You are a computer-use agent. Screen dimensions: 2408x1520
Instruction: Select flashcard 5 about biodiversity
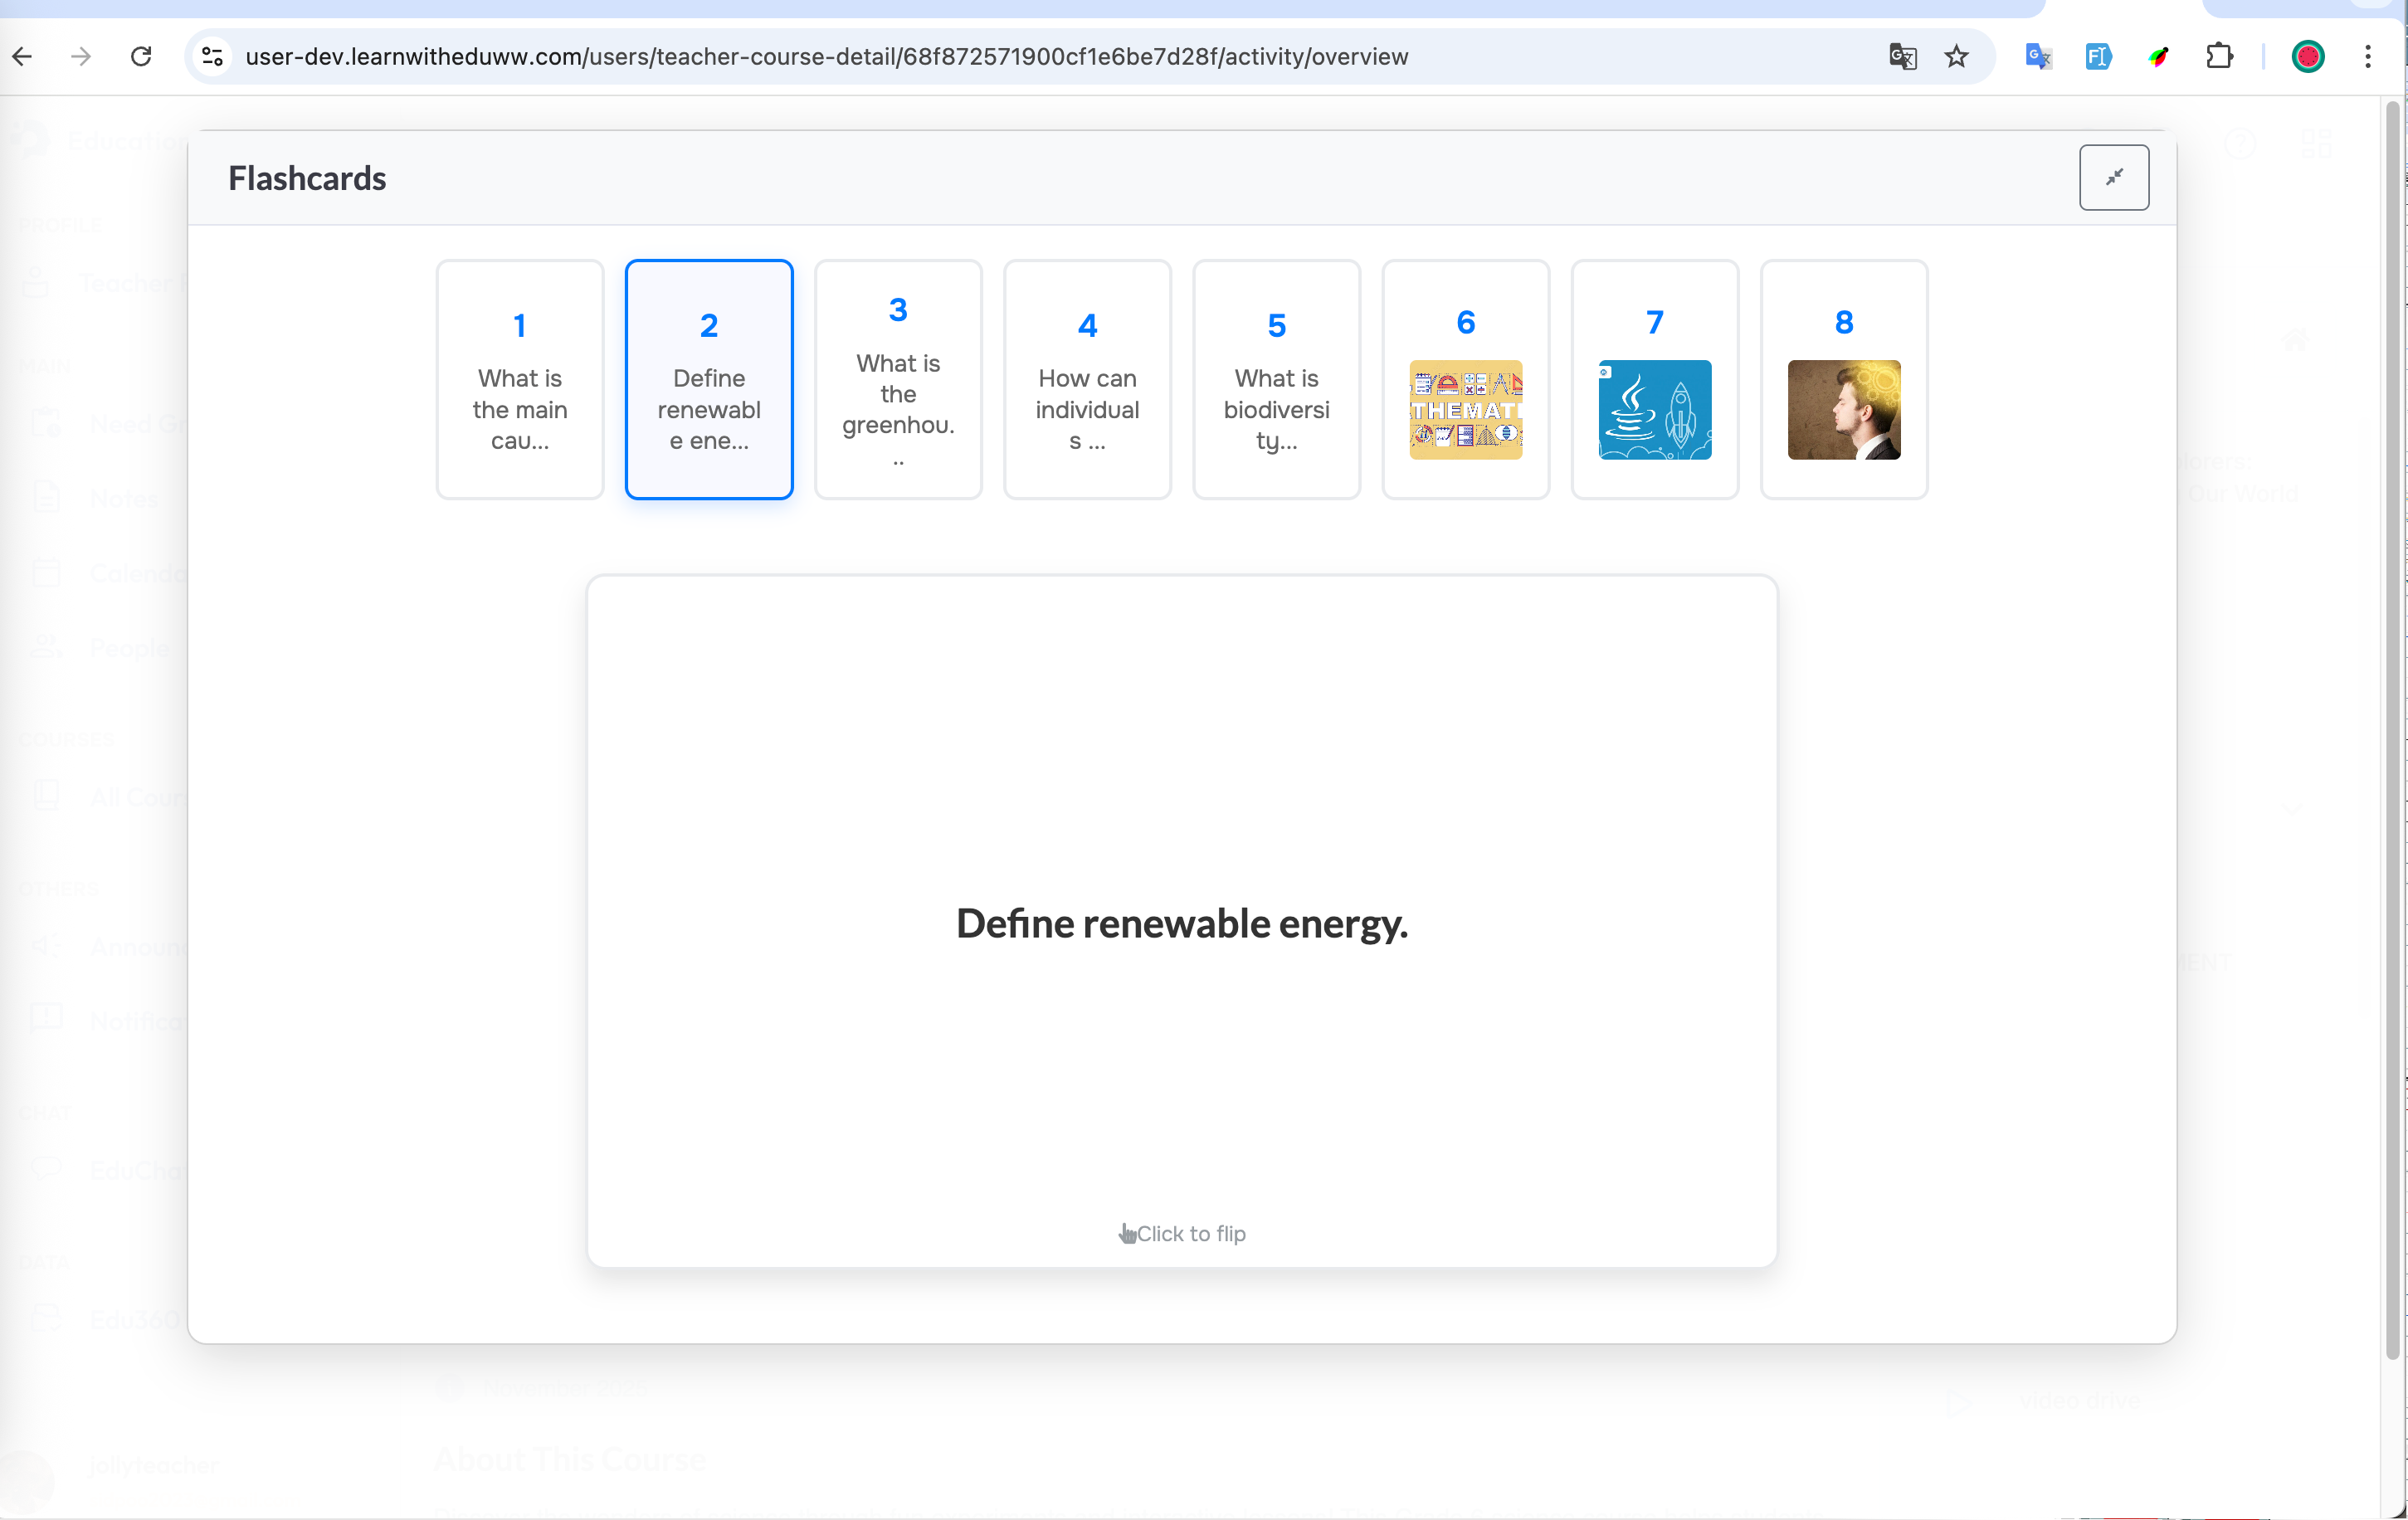(1276, 380)
